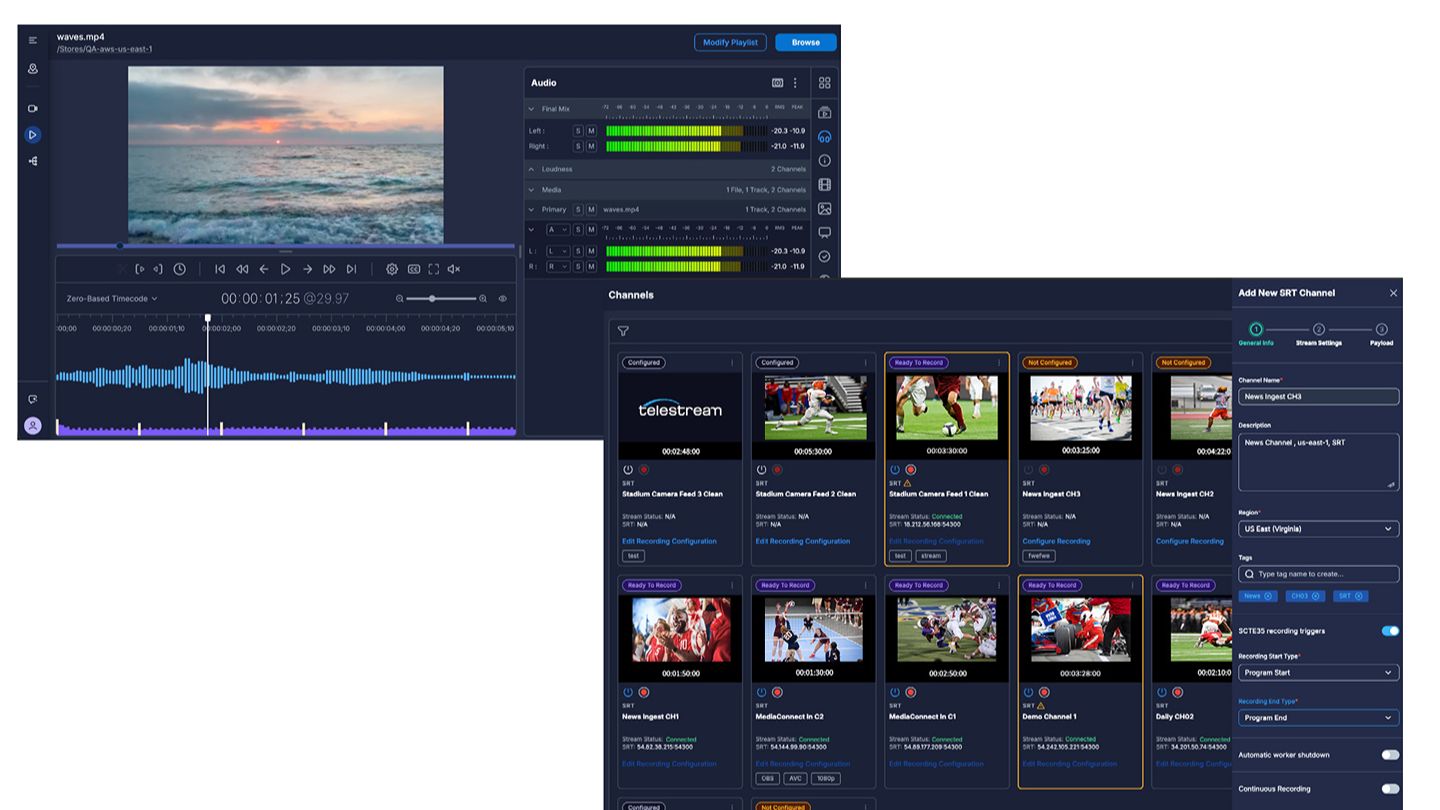Viewport: 1440px width, 810px height.
Task: Open Recording End Type dropdown
Action: [x=1318, y=718]
